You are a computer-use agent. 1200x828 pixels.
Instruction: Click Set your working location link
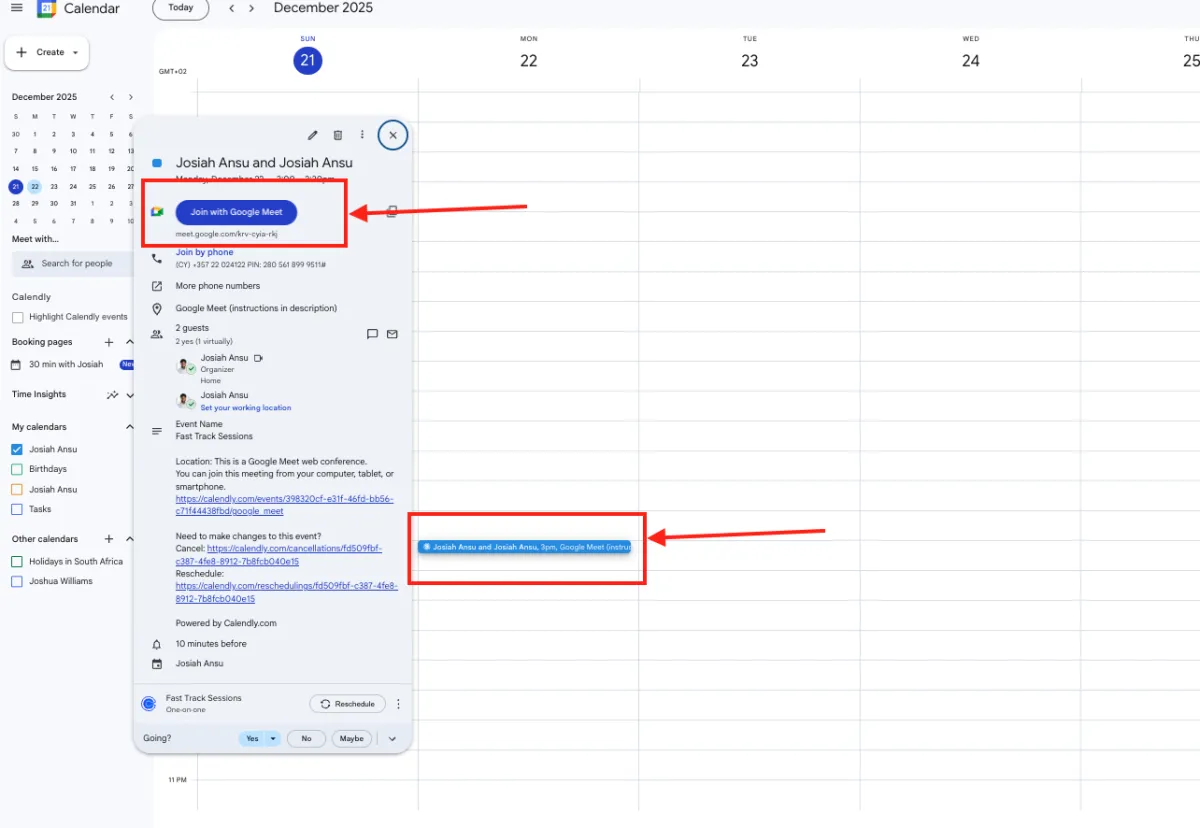246,408
